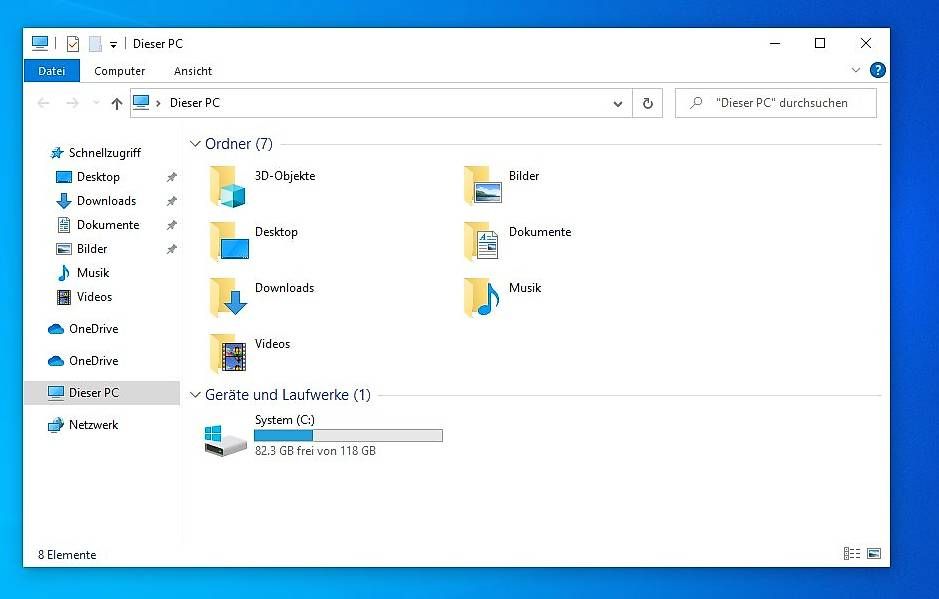Select the Musik folder icon in the Ordner group
Viewport: 939px width, 599px height.
(481, 298)
